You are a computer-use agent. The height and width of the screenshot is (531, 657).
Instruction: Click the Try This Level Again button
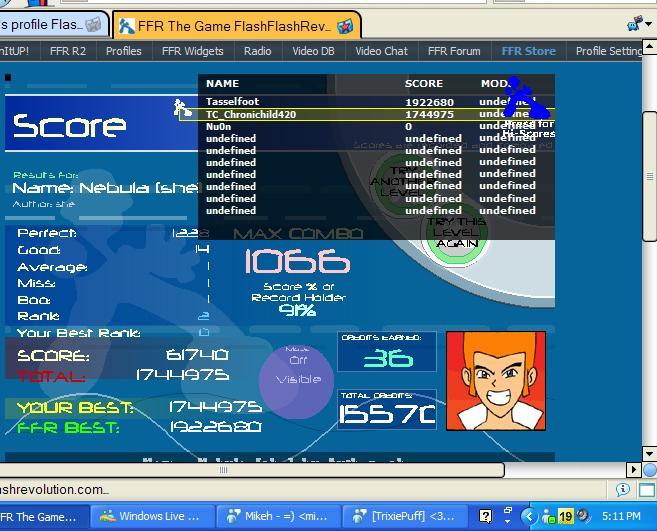[458, 232]
